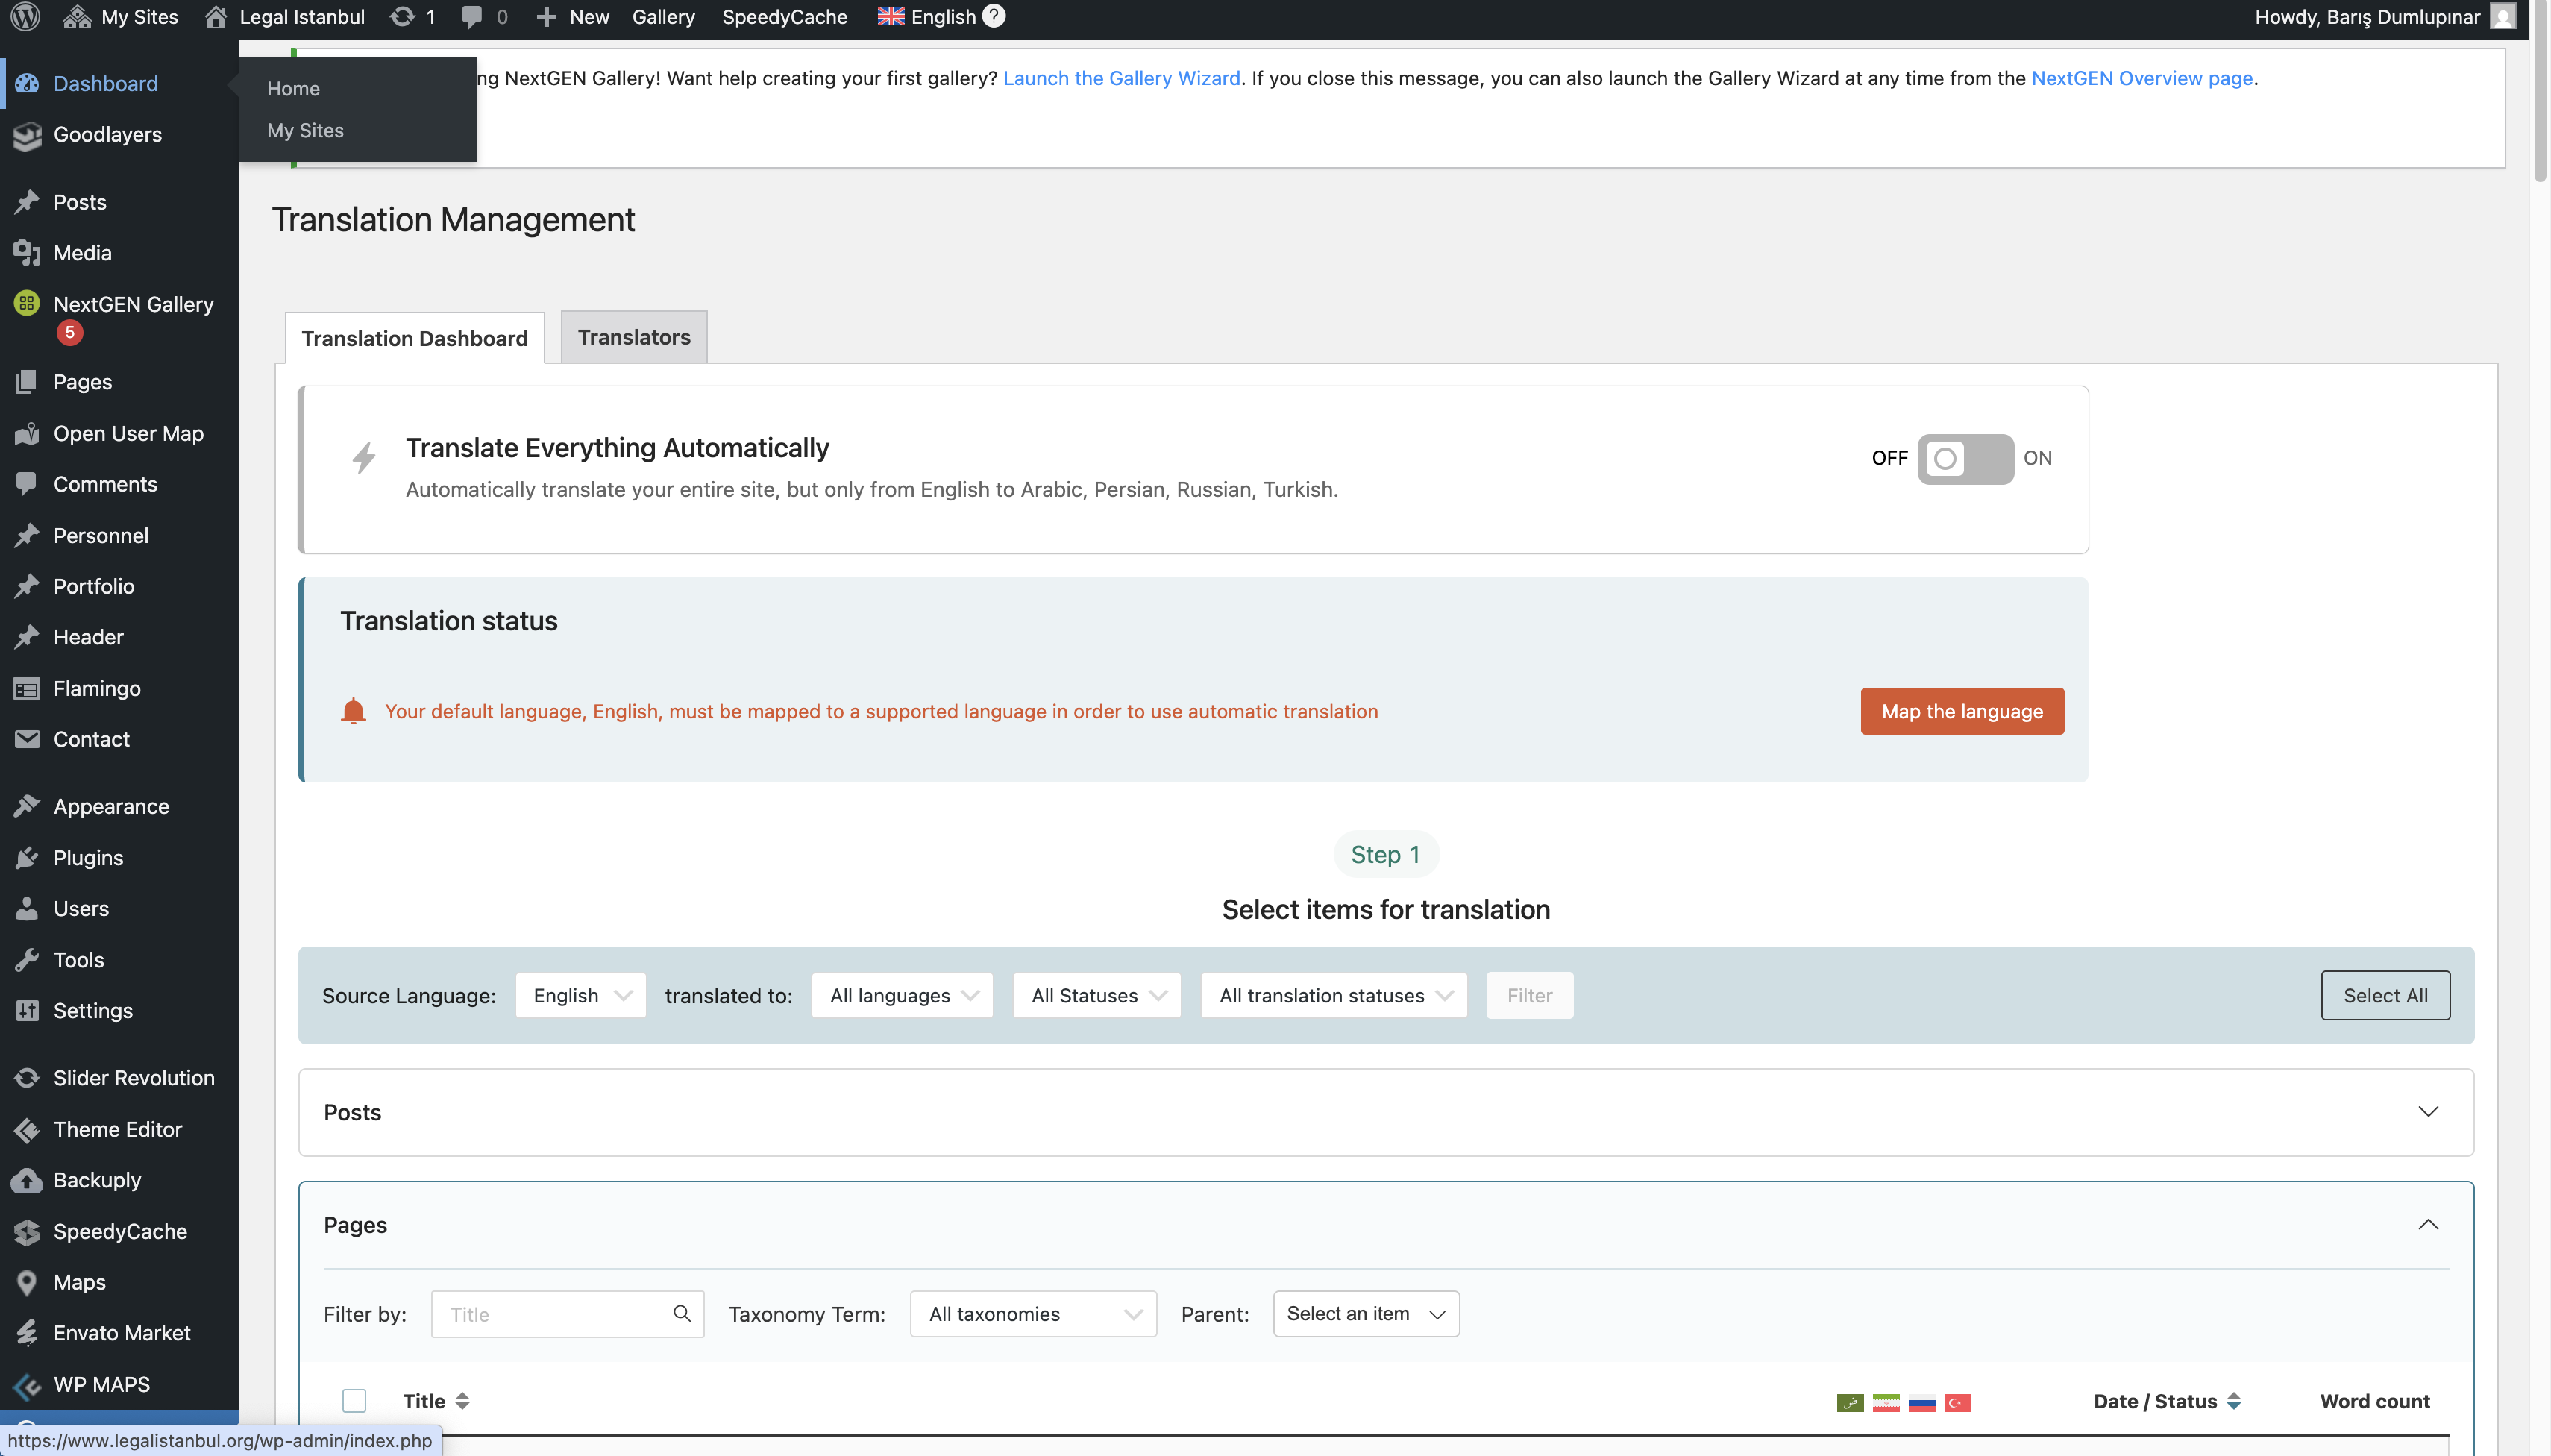Open the All Statuses dropdown
The width and height of the screenshot is (2551, 1456).
pos(1097,995)
